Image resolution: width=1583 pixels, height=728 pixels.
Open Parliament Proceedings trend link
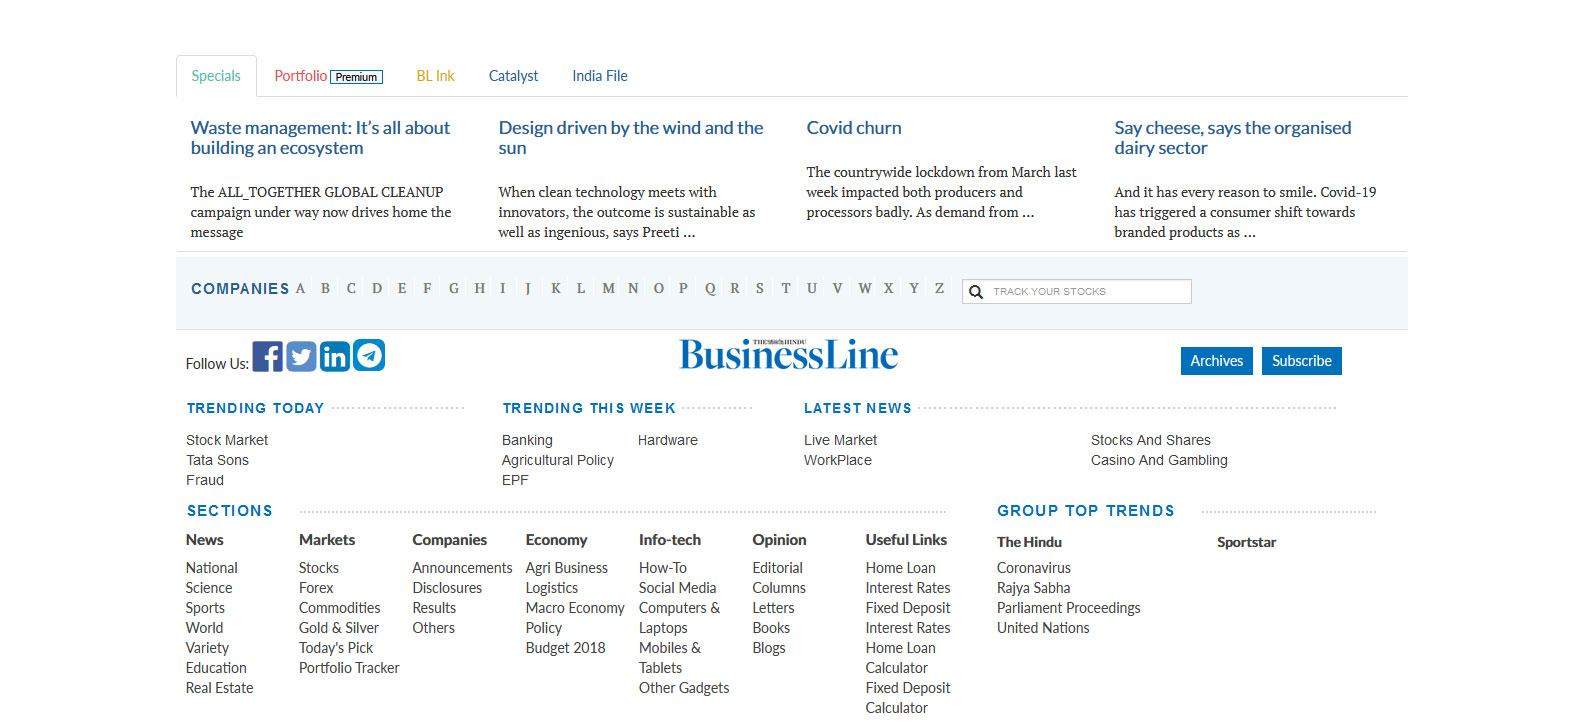coord(1068,608)
